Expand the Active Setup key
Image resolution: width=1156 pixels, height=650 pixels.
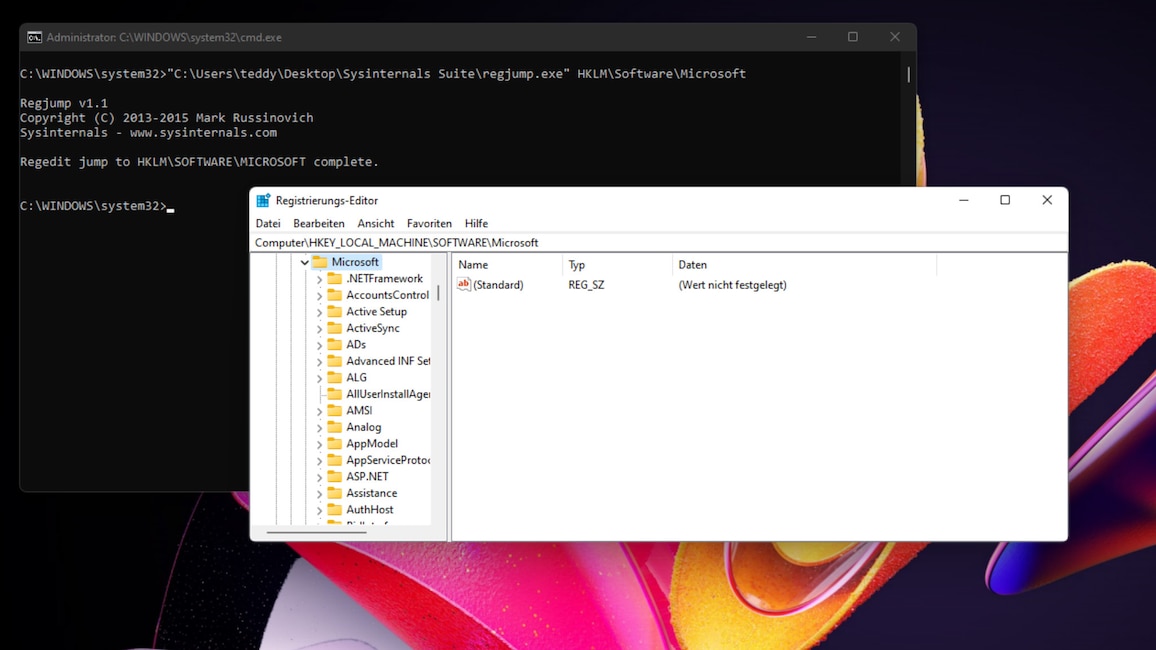(320, 311)
